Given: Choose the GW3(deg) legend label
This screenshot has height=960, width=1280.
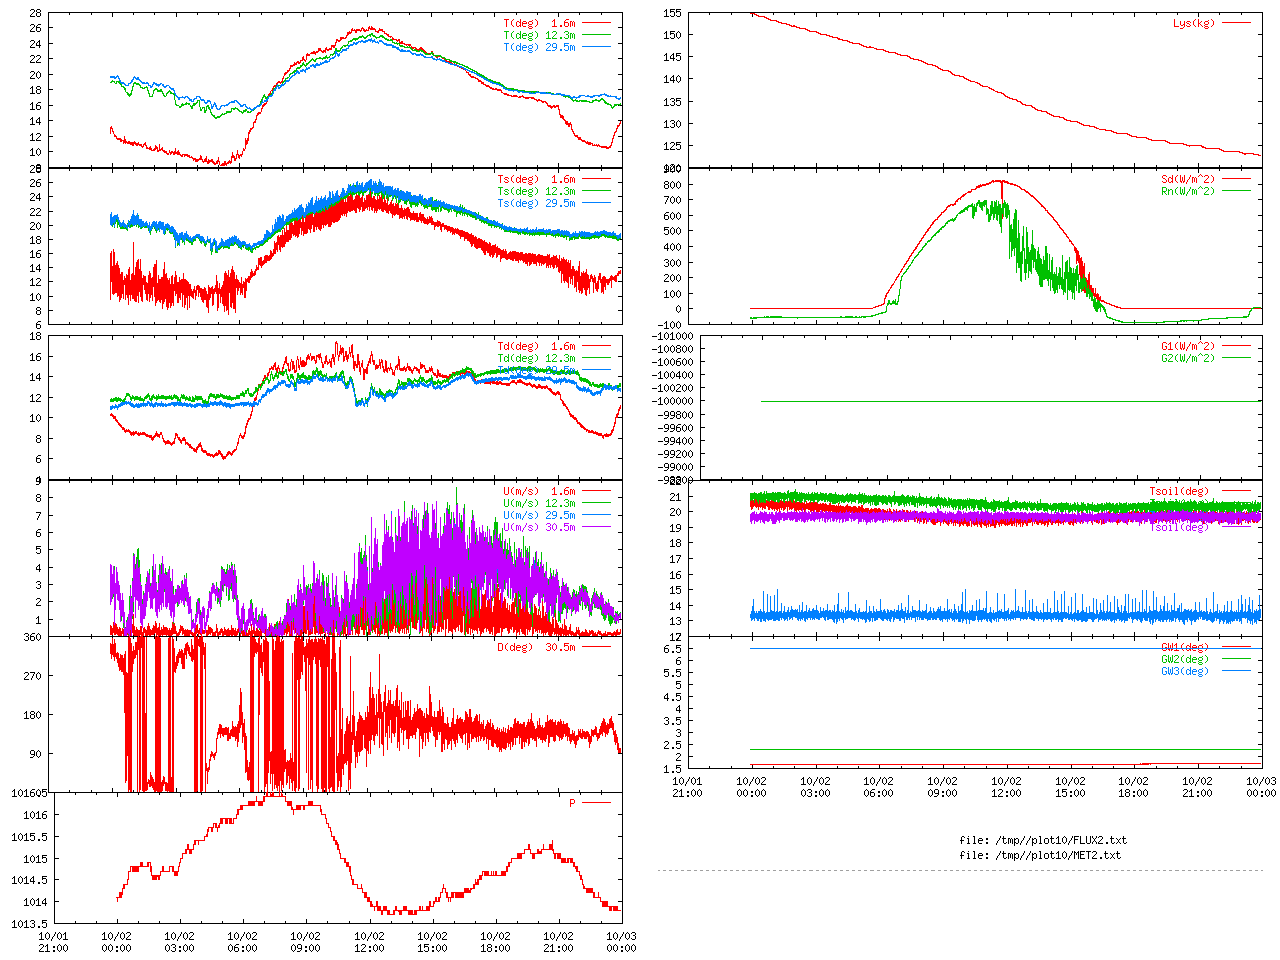Looking at the screenshot, I should pos(1185,671).
